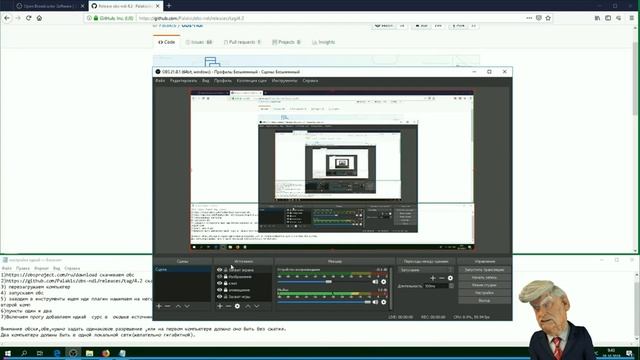This screenshot has height=360, width=640.
Task: Open Task View on the taskbar
Action: coord(40,353)
